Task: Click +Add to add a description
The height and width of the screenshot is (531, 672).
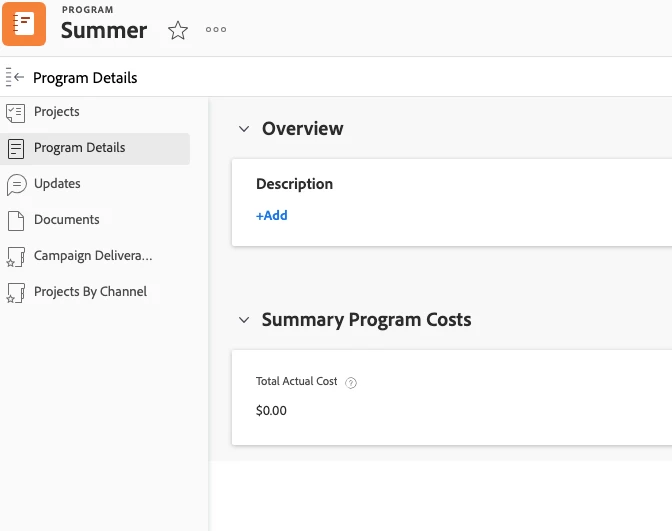Action: 272,215
